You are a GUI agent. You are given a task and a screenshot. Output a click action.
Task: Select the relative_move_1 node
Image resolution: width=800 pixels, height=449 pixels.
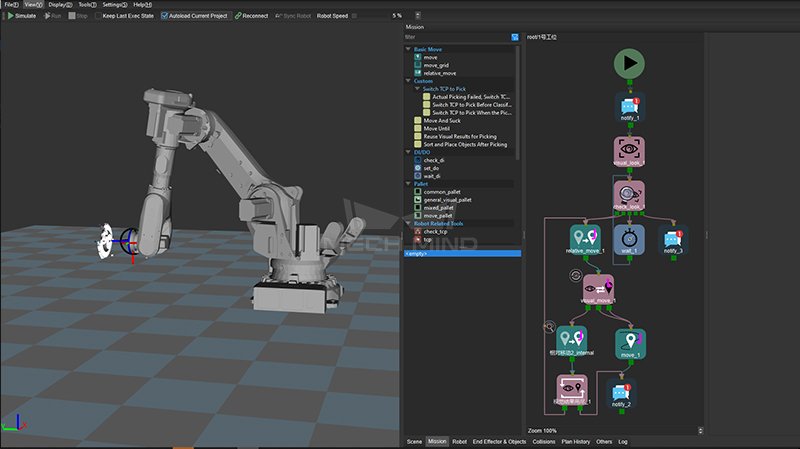click(x=583, y=239)
